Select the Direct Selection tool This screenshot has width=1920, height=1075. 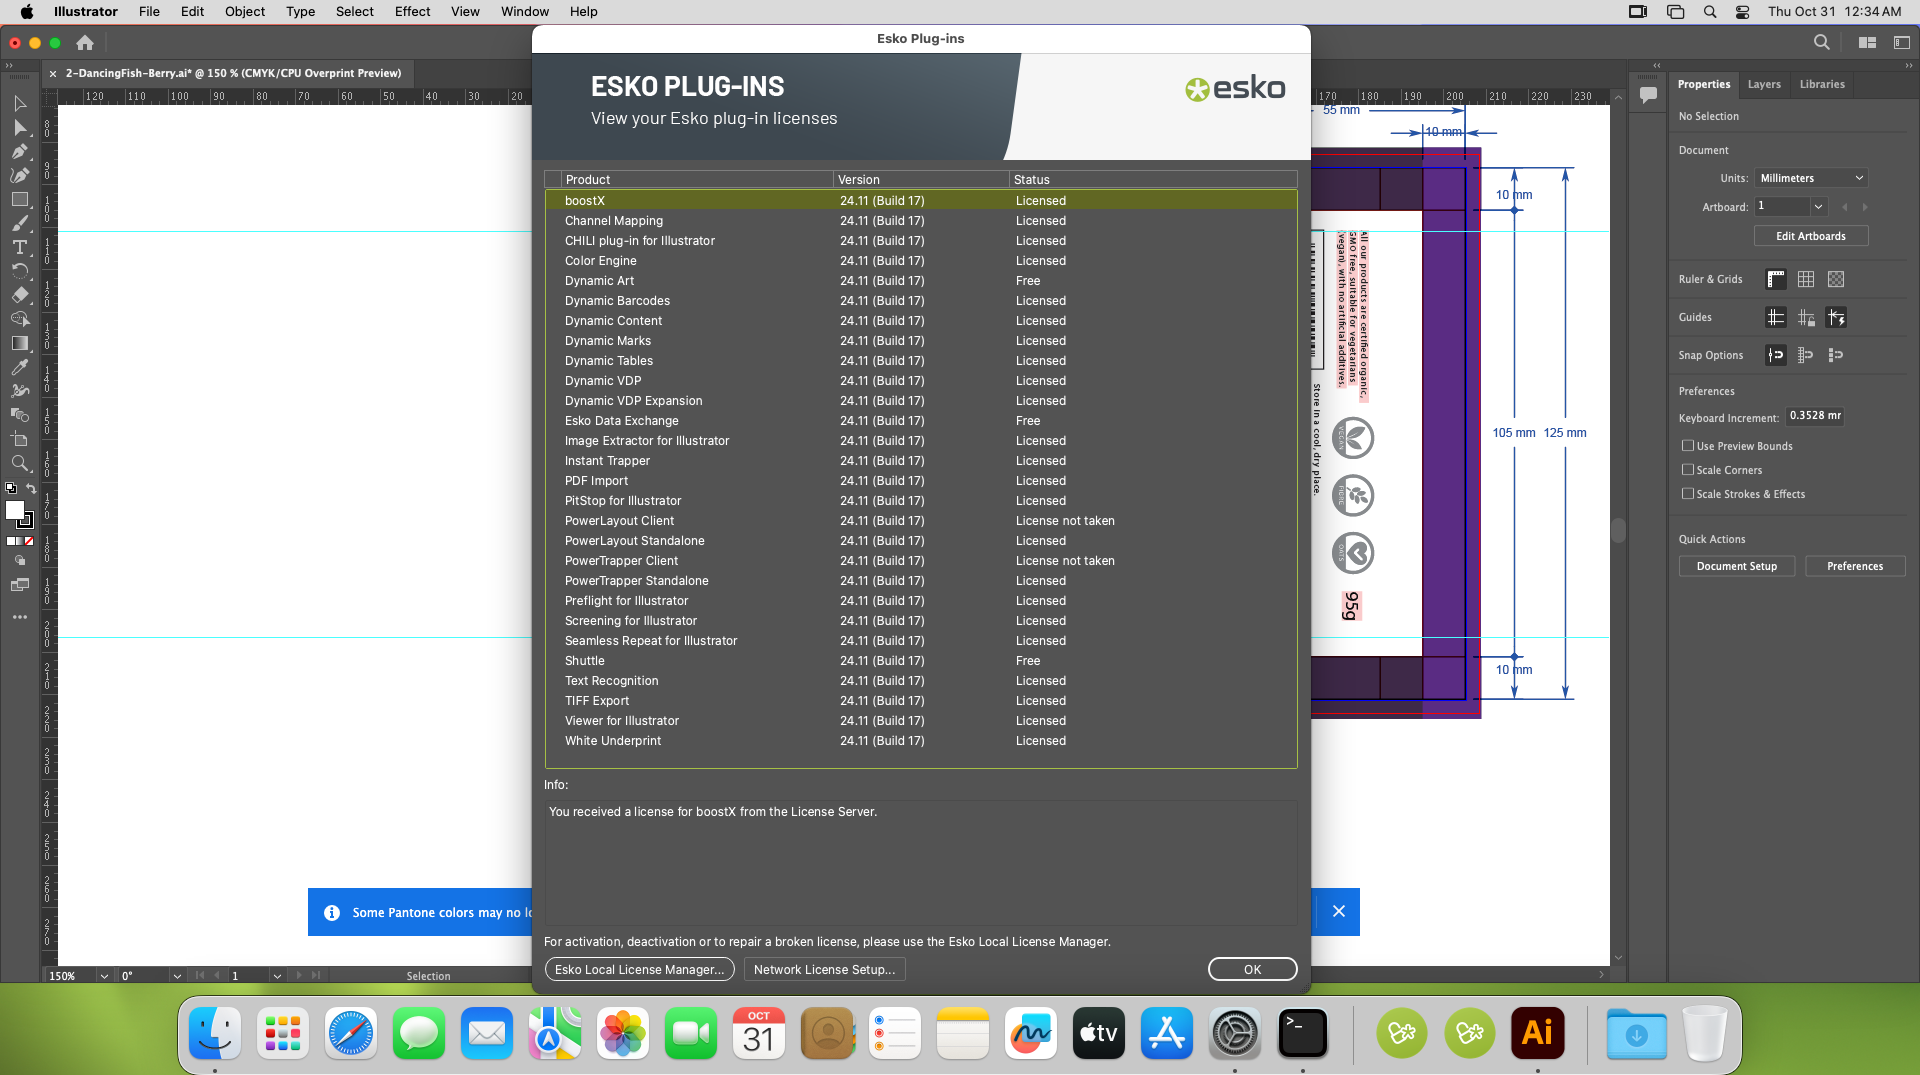19,128
